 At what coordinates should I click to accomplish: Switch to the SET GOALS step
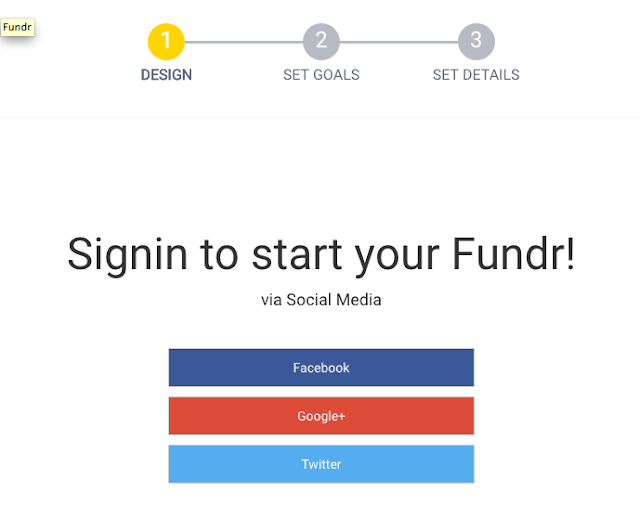[321, 75]
